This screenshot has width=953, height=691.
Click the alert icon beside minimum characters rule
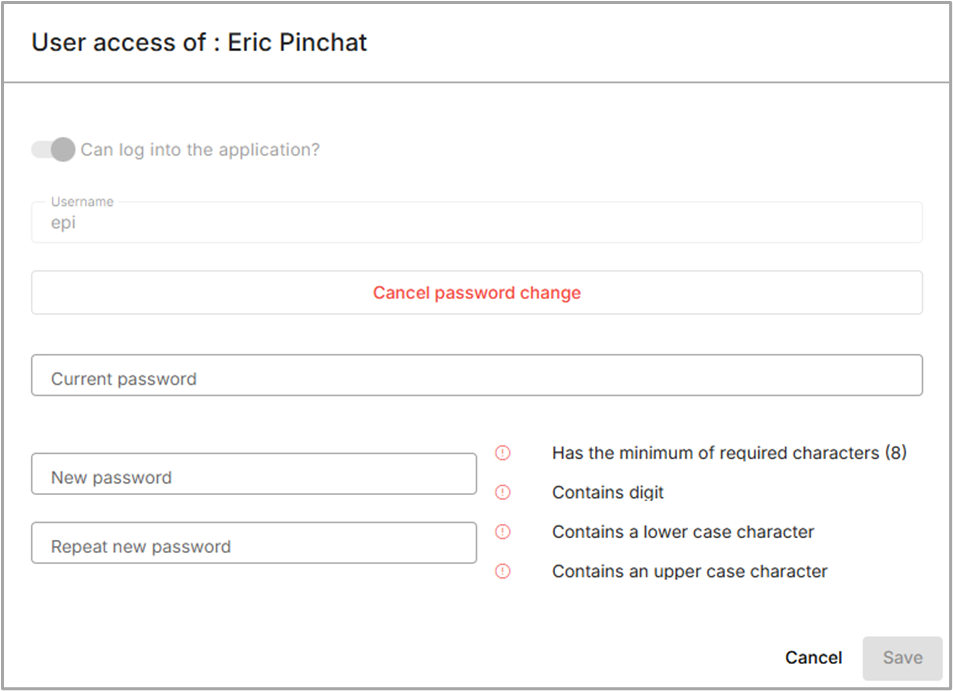point(503,453)
